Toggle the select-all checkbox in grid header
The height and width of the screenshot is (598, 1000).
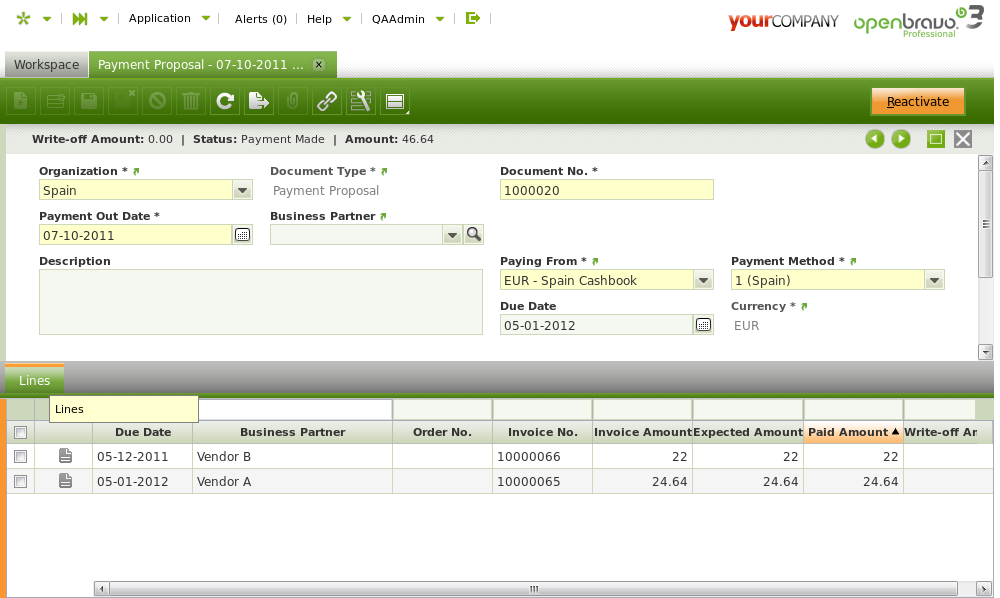point(20,432)
